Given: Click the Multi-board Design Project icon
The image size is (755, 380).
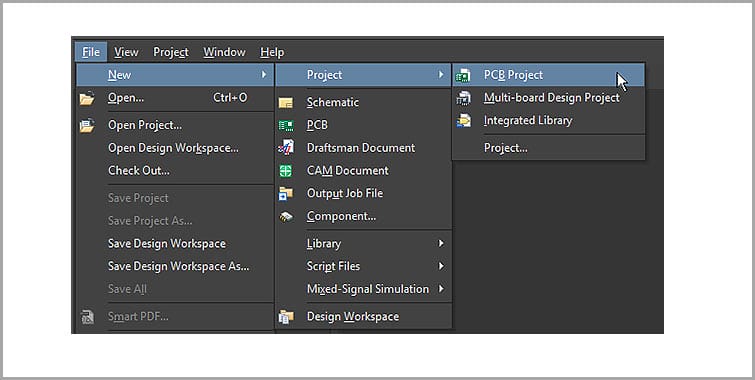Looking at the screenshot, I should point(463,98).
